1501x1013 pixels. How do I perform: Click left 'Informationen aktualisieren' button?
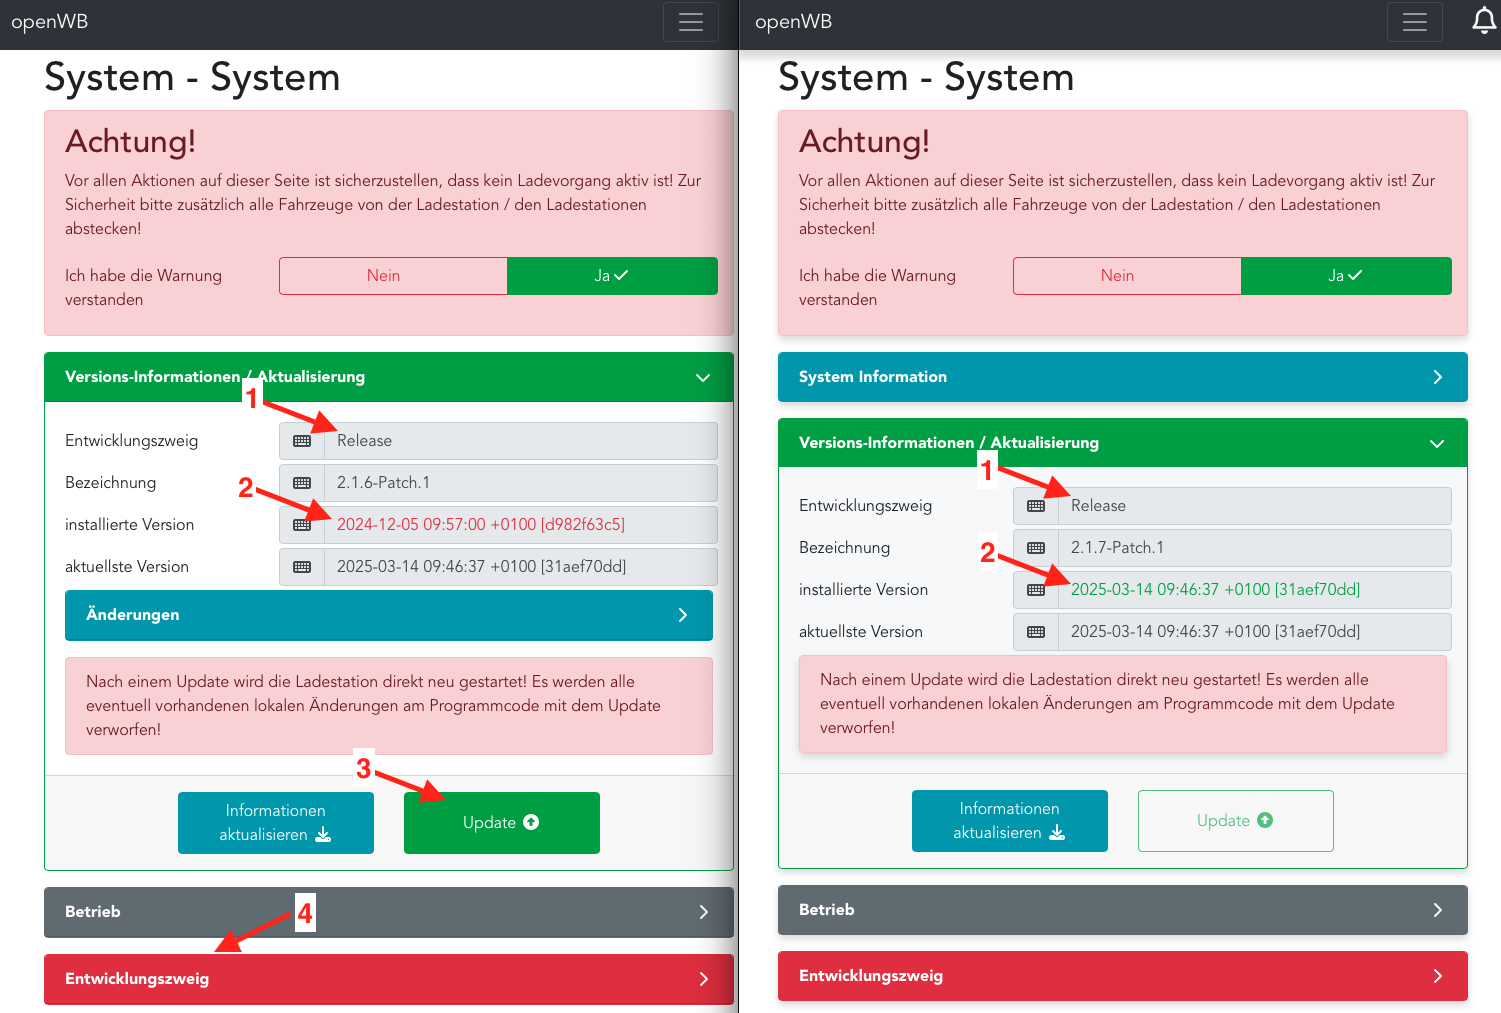pos(276,823)
